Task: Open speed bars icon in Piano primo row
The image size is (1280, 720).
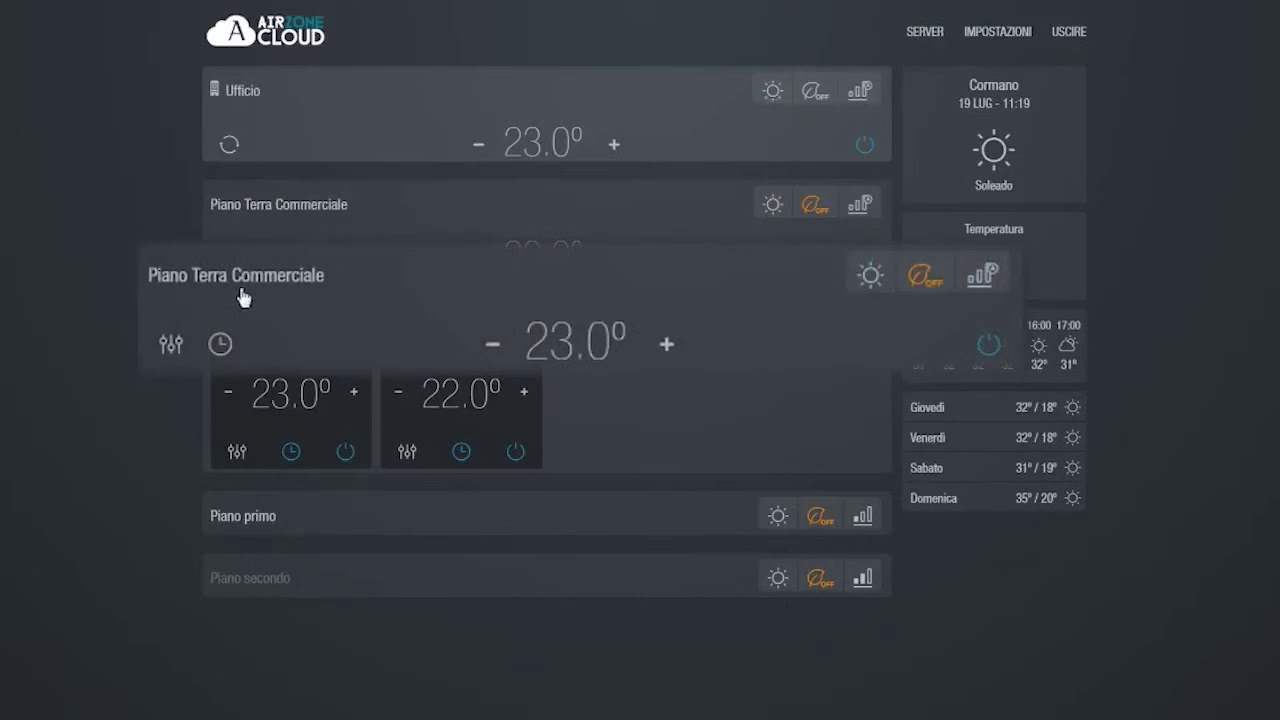Action: 862,516
